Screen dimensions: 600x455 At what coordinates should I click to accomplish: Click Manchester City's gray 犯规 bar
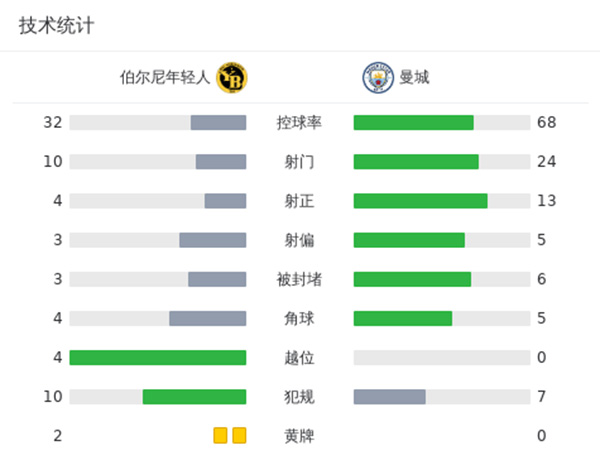[x=389, y=397]
